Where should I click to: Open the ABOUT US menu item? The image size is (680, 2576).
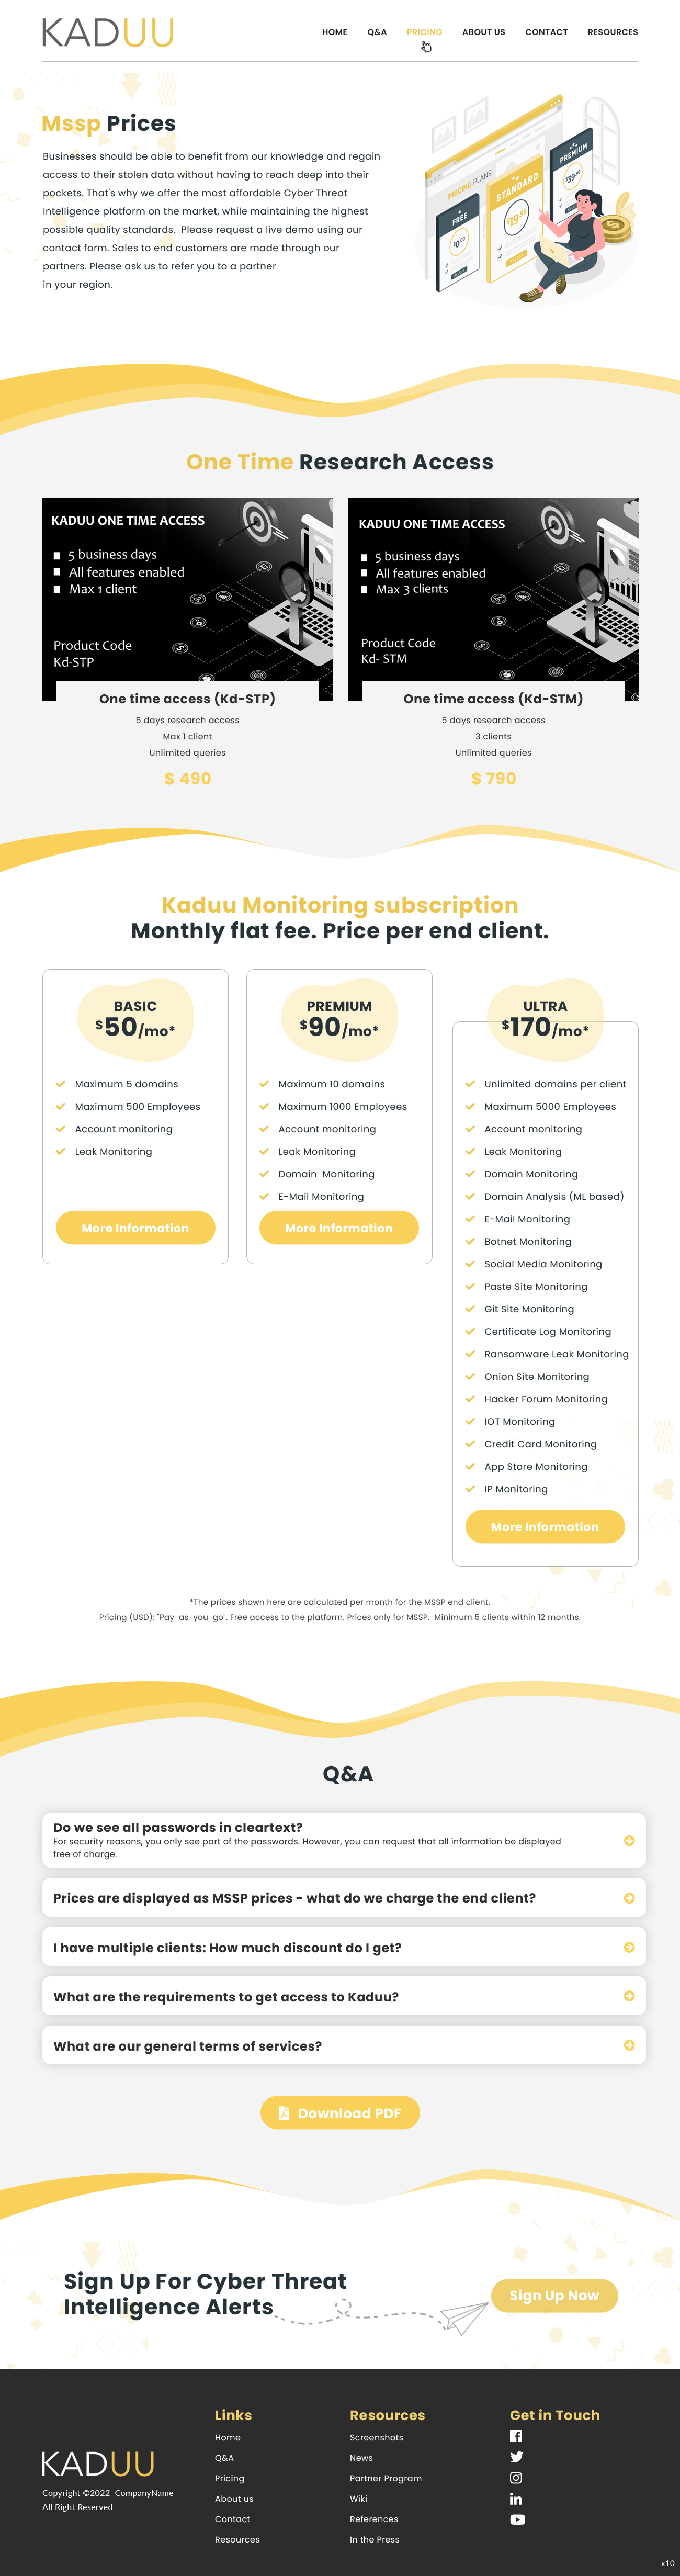click(x=483, y=31)
